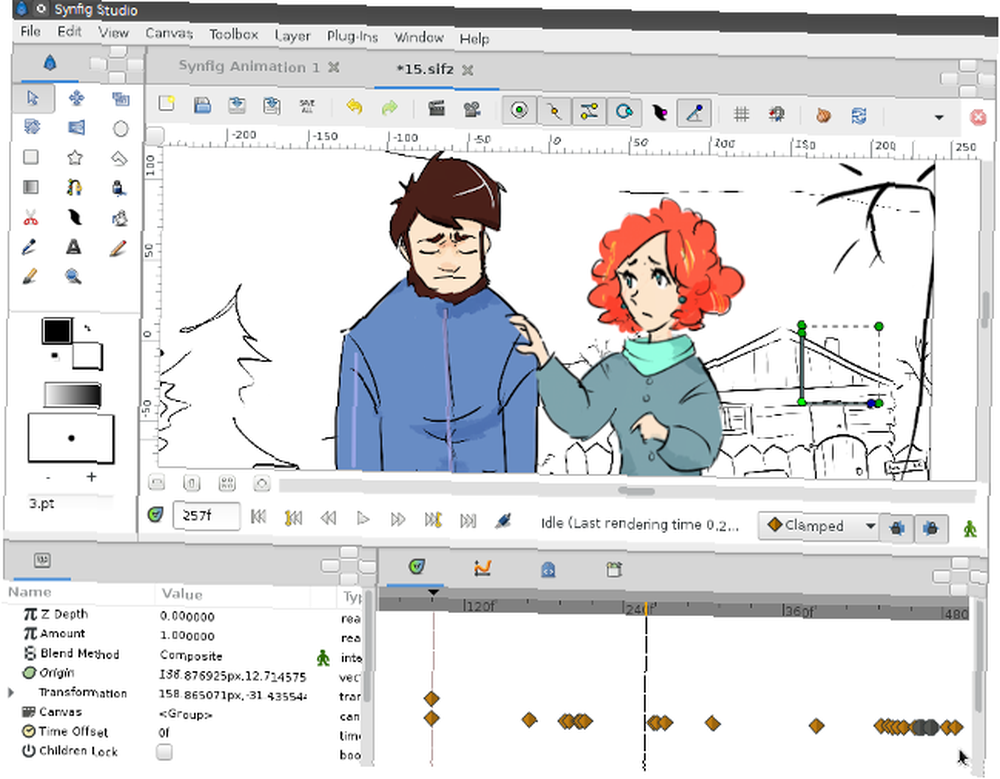This screenshot has height=779, width=1000.
Task: Play the animation
Action: point(363,518)
